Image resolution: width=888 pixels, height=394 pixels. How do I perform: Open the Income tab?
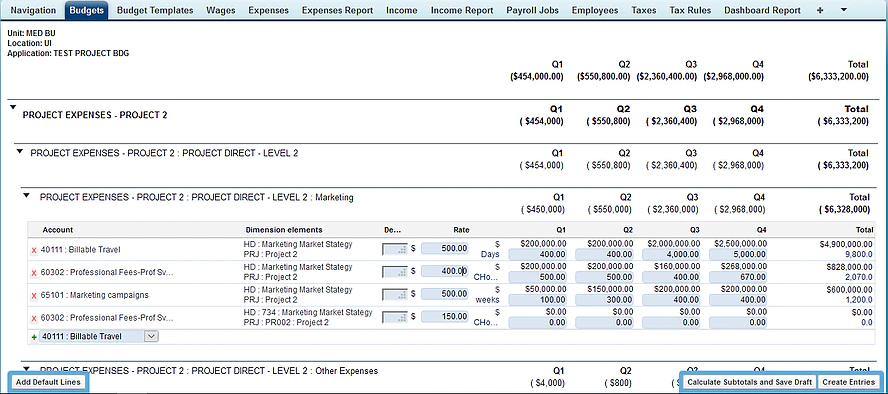point(402,10)
